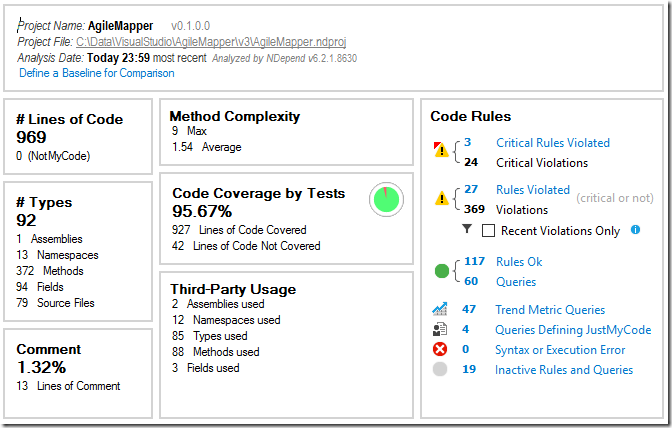672x428 pixels.
Task: Click the 1 Assemblies row
Action: (49, 239)
